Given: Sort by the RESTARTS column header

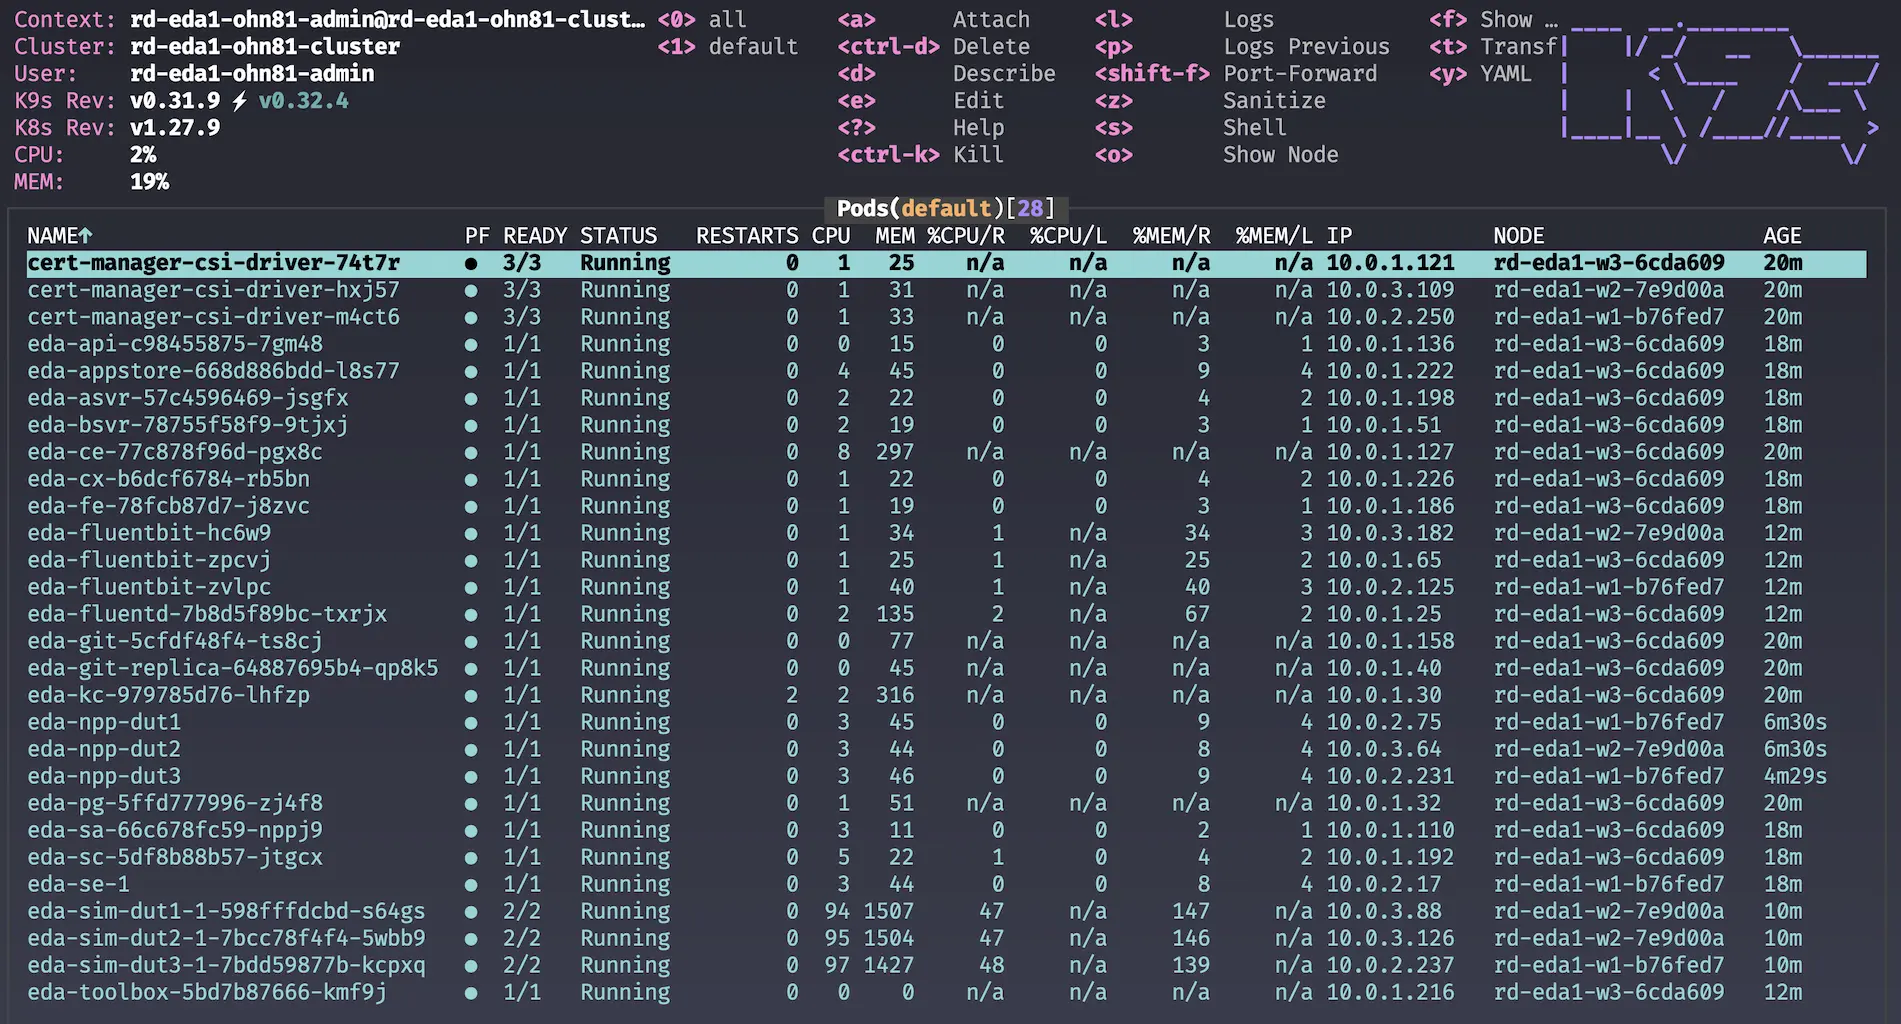Looking at the screenshot, I should (x=746, y=236).
